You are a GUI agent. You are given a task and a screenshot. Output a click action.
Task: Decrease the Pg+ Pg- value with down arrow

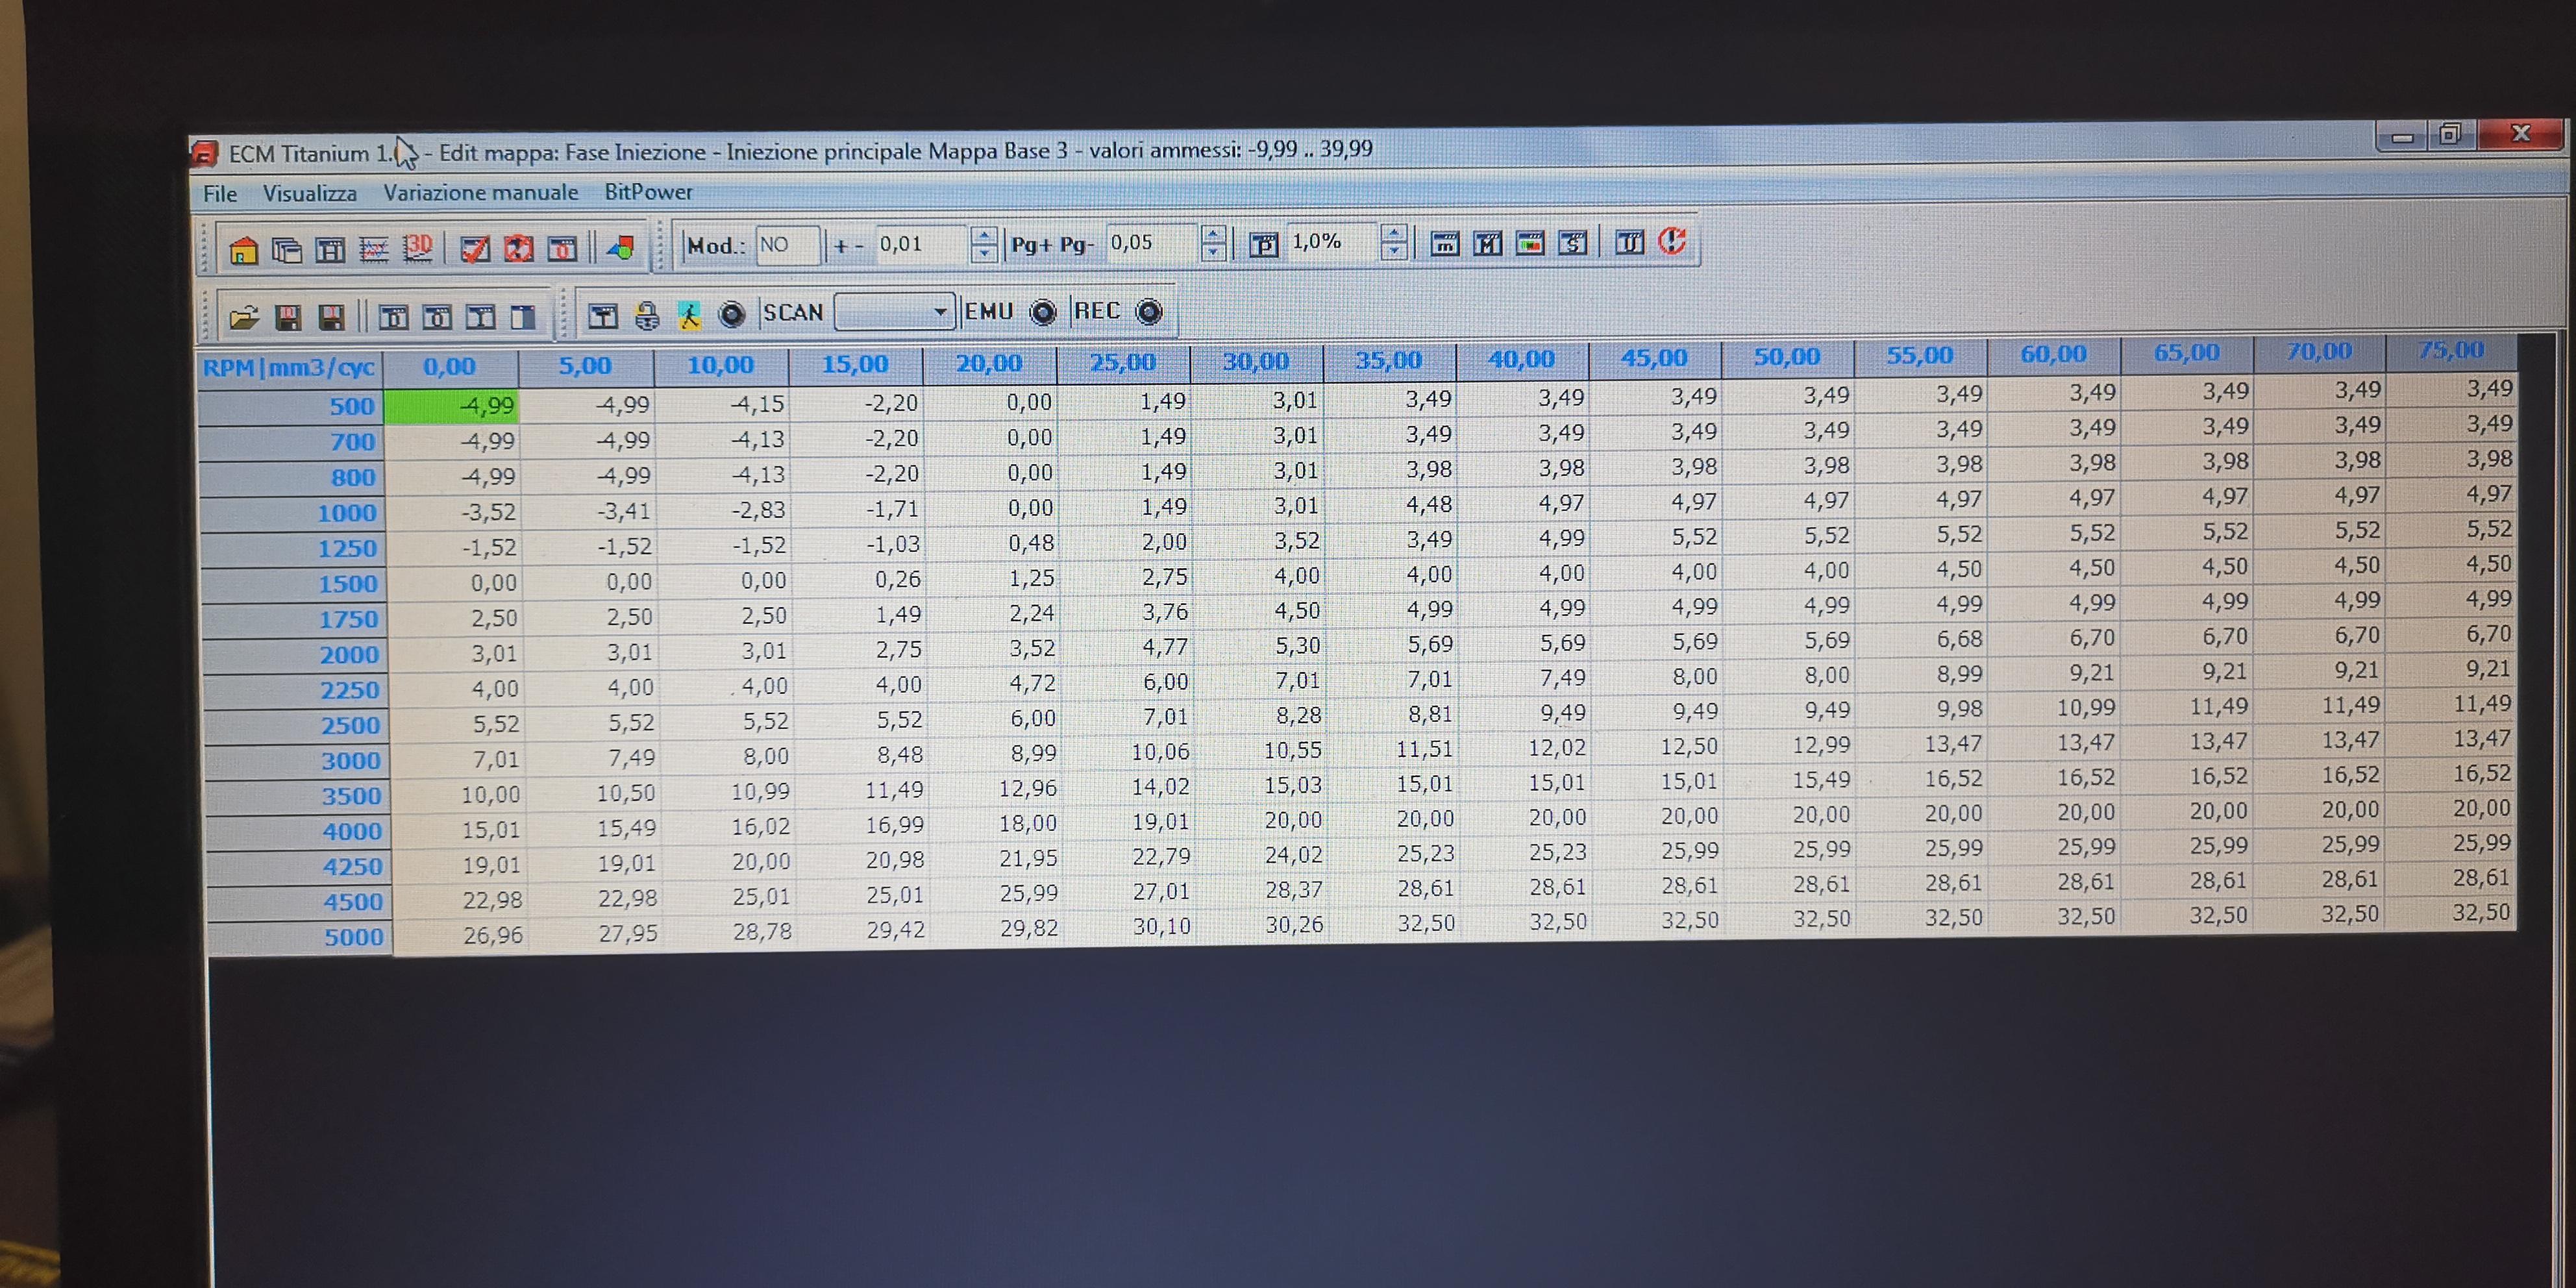(1213, 252)
